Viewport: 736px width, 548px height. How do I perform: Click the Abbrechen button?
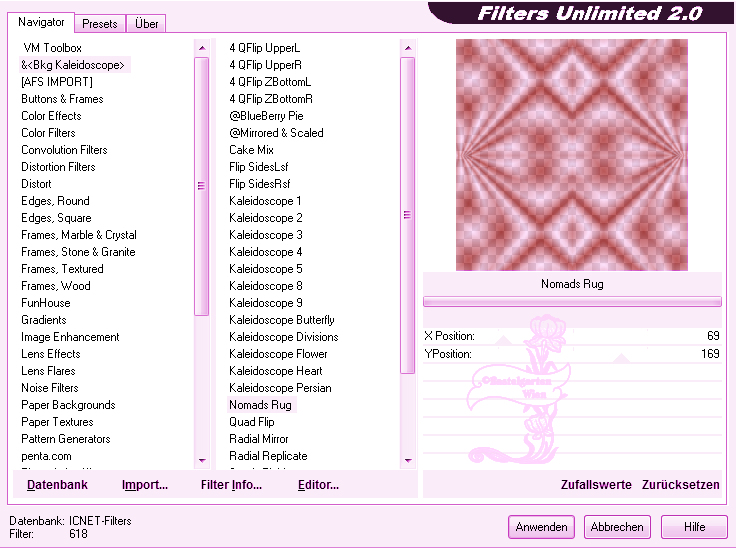617,527
